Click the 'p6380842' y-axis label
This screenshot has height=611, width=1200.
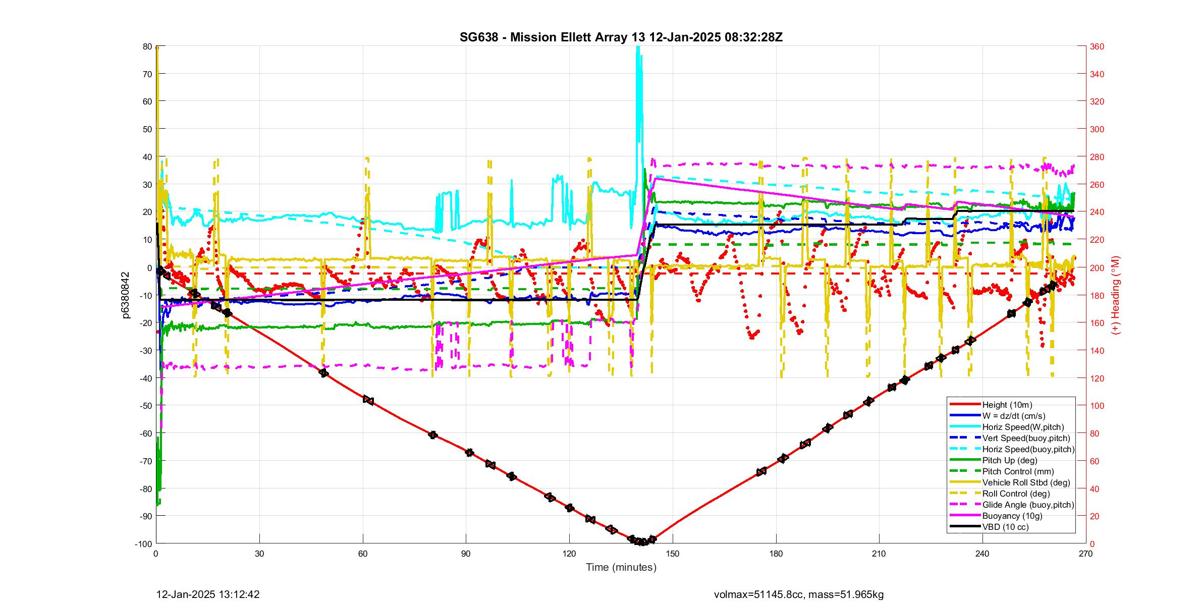point(127,295)
